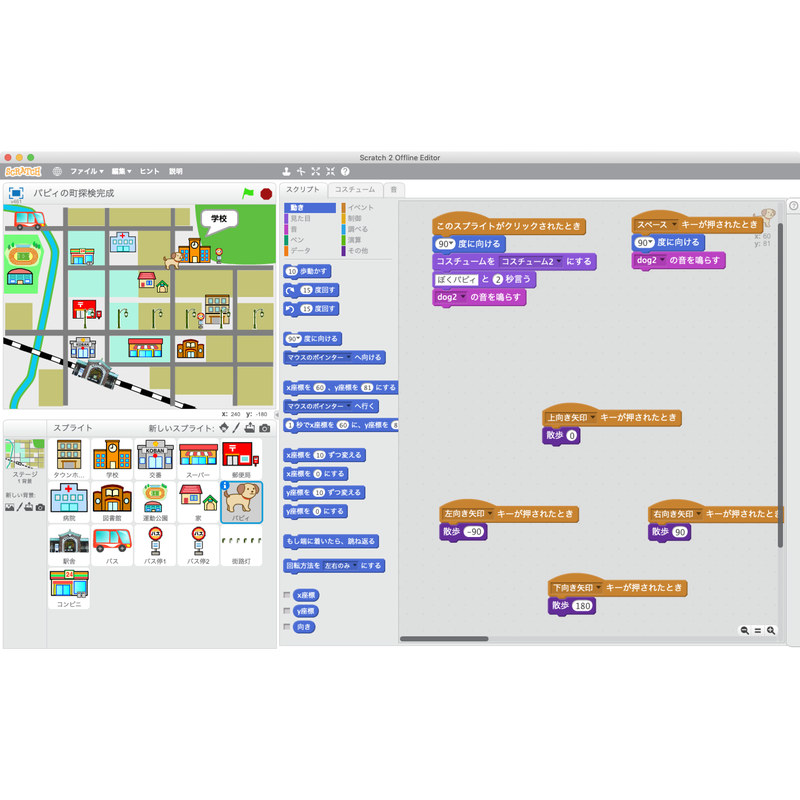Viewport: 800px width, 800px height.
Task: Select the イベント block category
Action: pos(359,207)
